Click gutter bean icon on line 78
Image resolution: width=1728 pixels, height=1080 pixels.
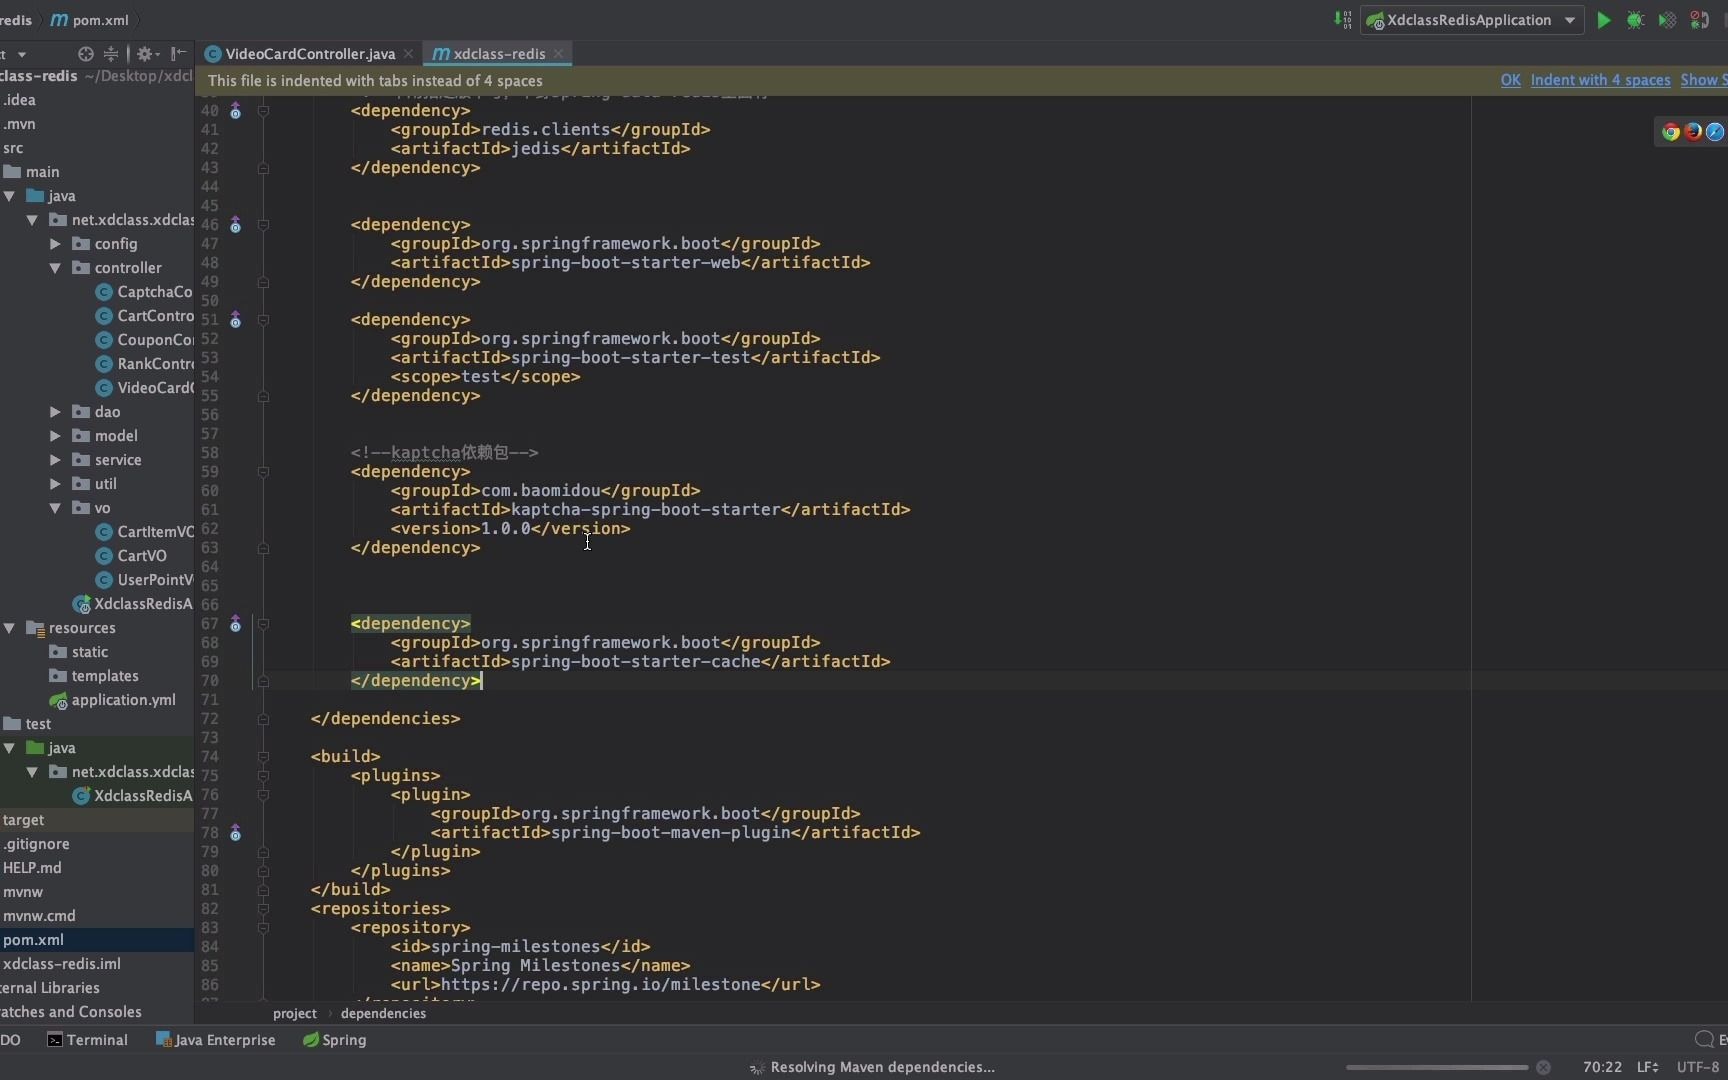[x=236, y=833]
